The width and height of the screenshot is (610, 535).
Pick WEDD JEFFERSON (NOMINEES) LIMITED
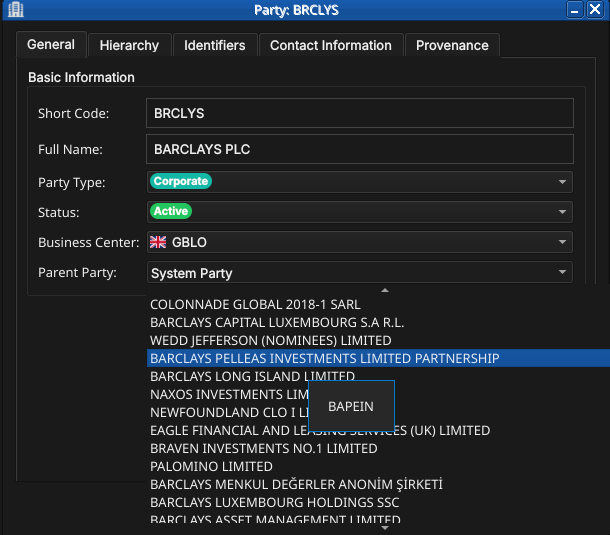click(378, 340)
